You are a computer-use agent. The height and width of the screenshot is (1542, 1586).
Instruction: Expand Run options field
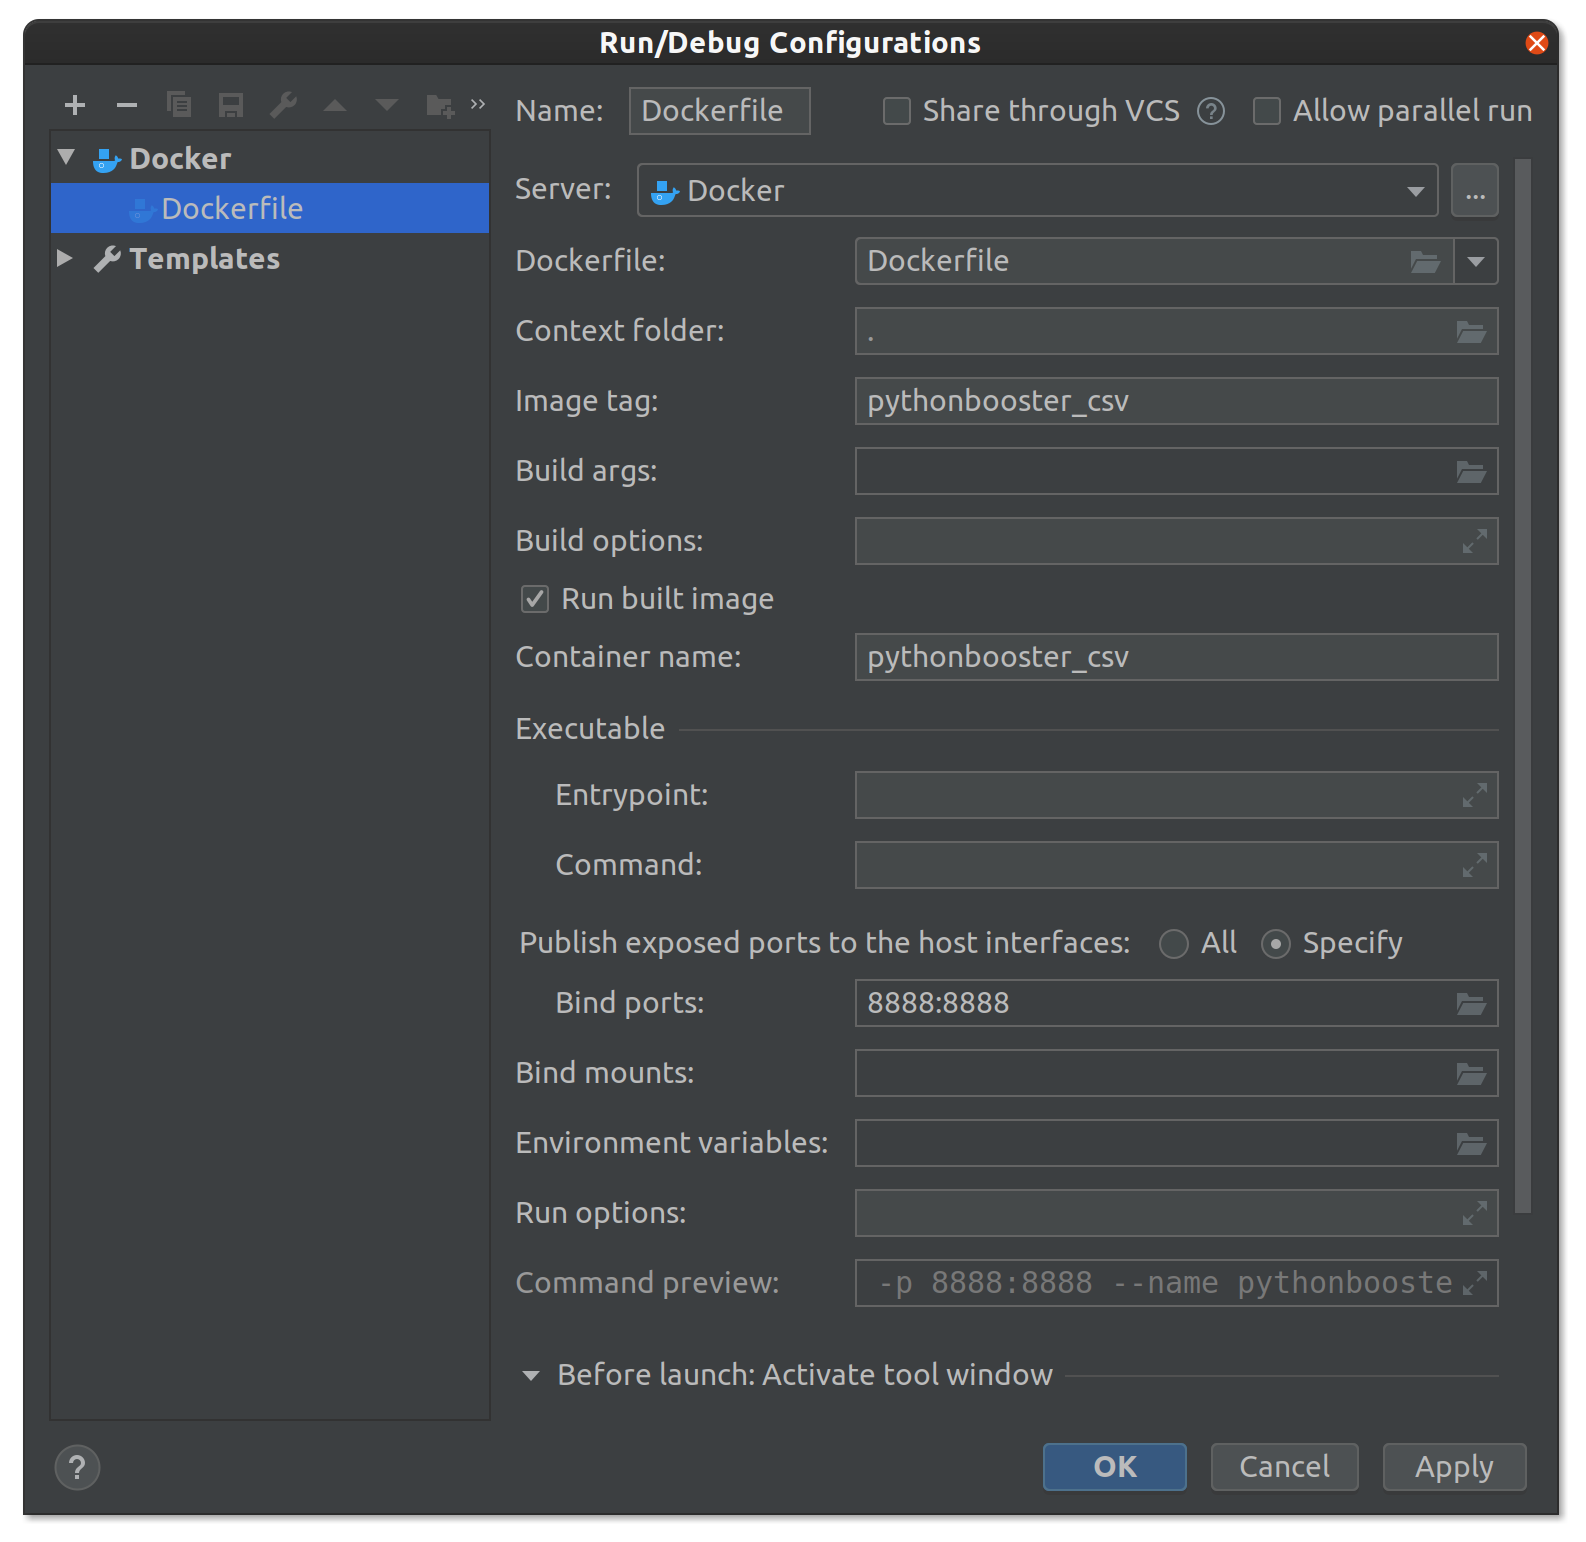coord(1475,1214)
